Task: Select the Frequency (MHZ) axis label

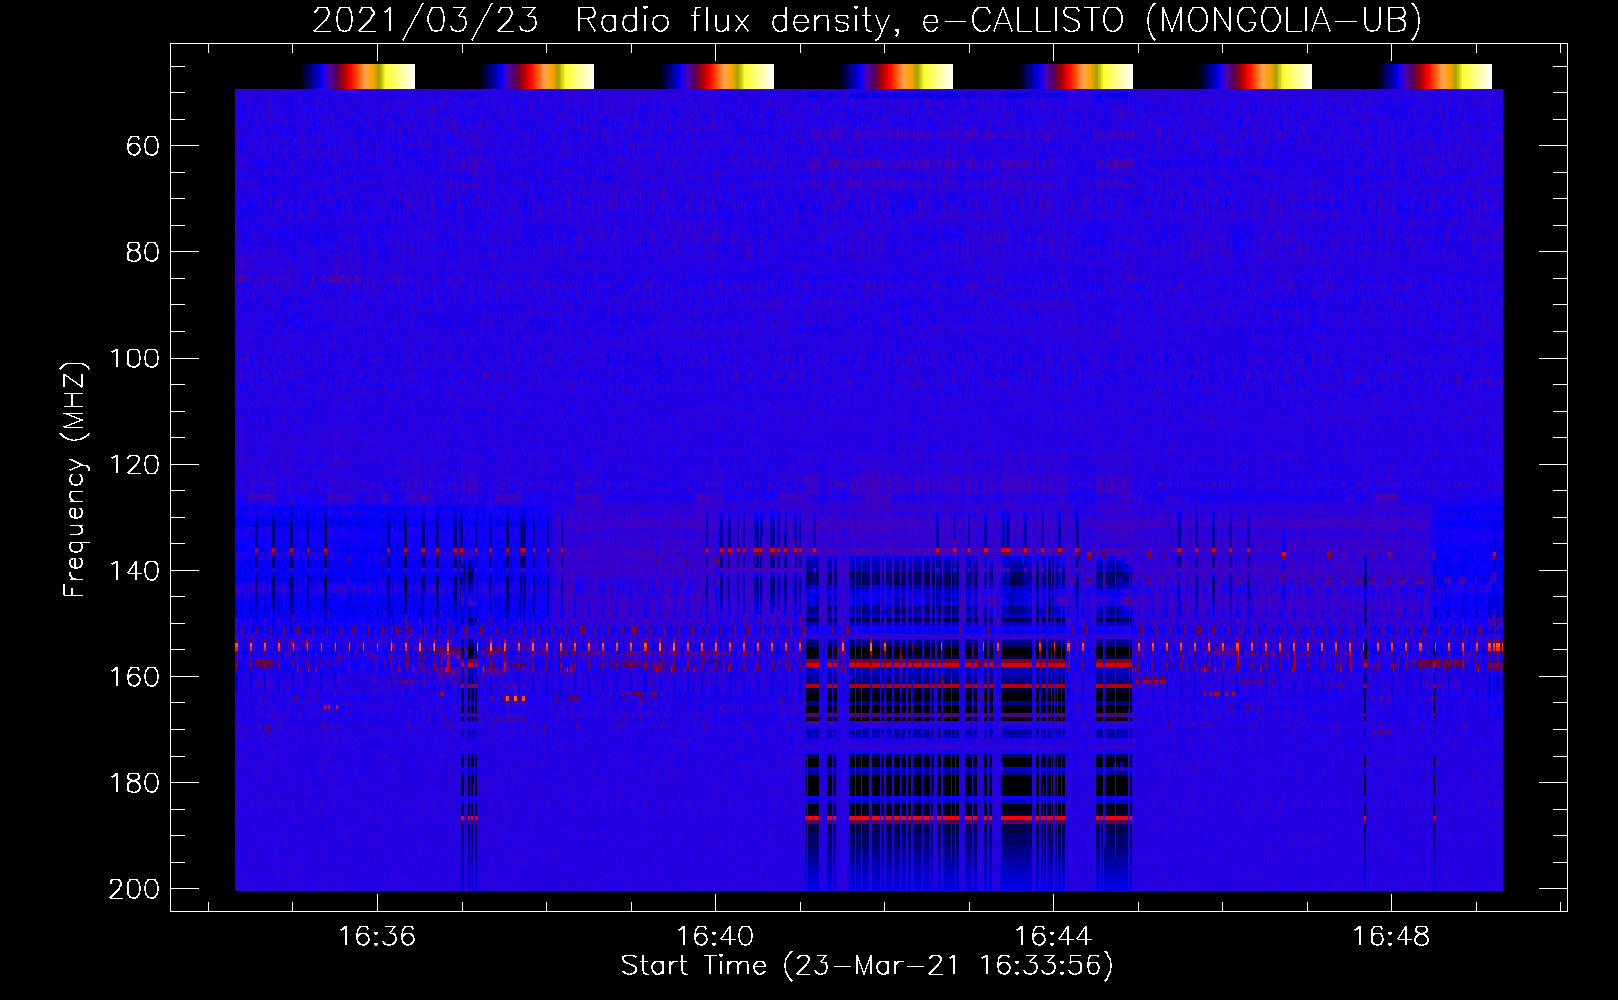Action: [x=75, y=479]
